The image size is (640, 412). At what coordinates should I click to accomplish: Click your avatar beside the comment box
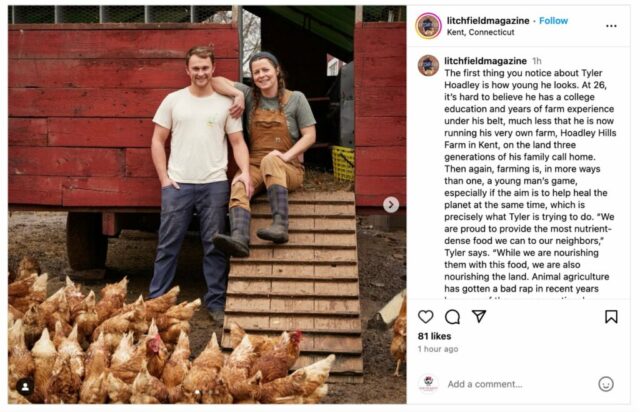pyautogui.click(x=428, y=384)
